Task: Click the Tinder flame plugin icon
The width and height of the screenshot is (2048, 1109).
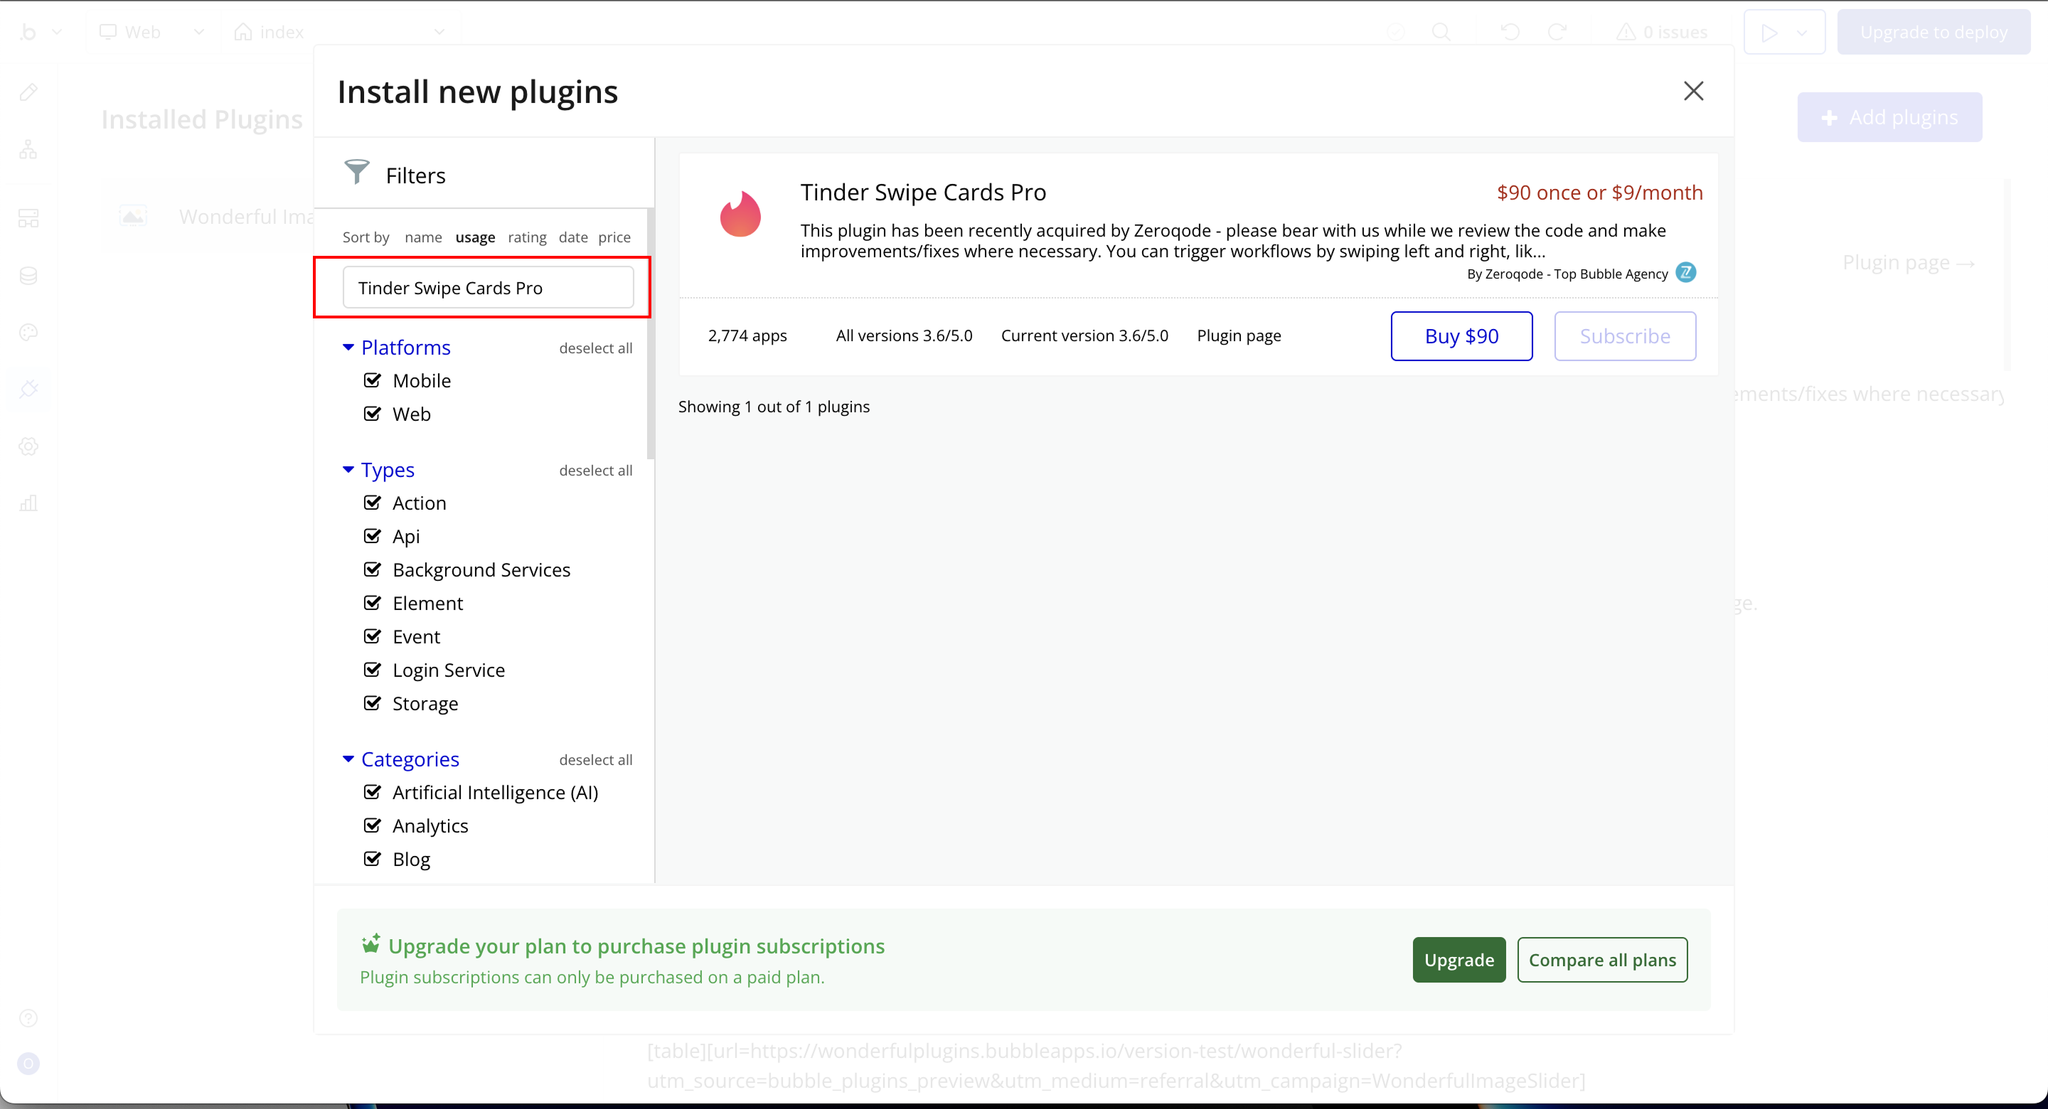Action: (740, 214)
